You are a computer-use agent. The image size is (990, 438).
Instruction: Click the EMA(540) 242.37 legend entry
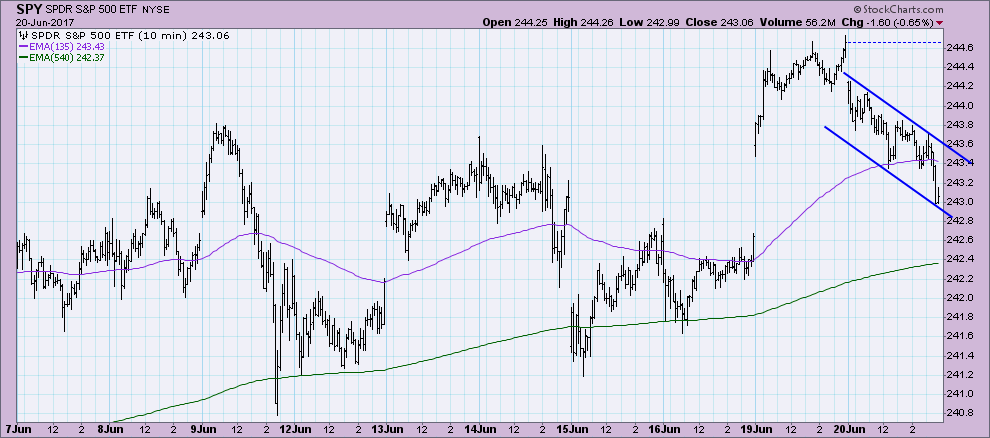click(x=68, y=57)
